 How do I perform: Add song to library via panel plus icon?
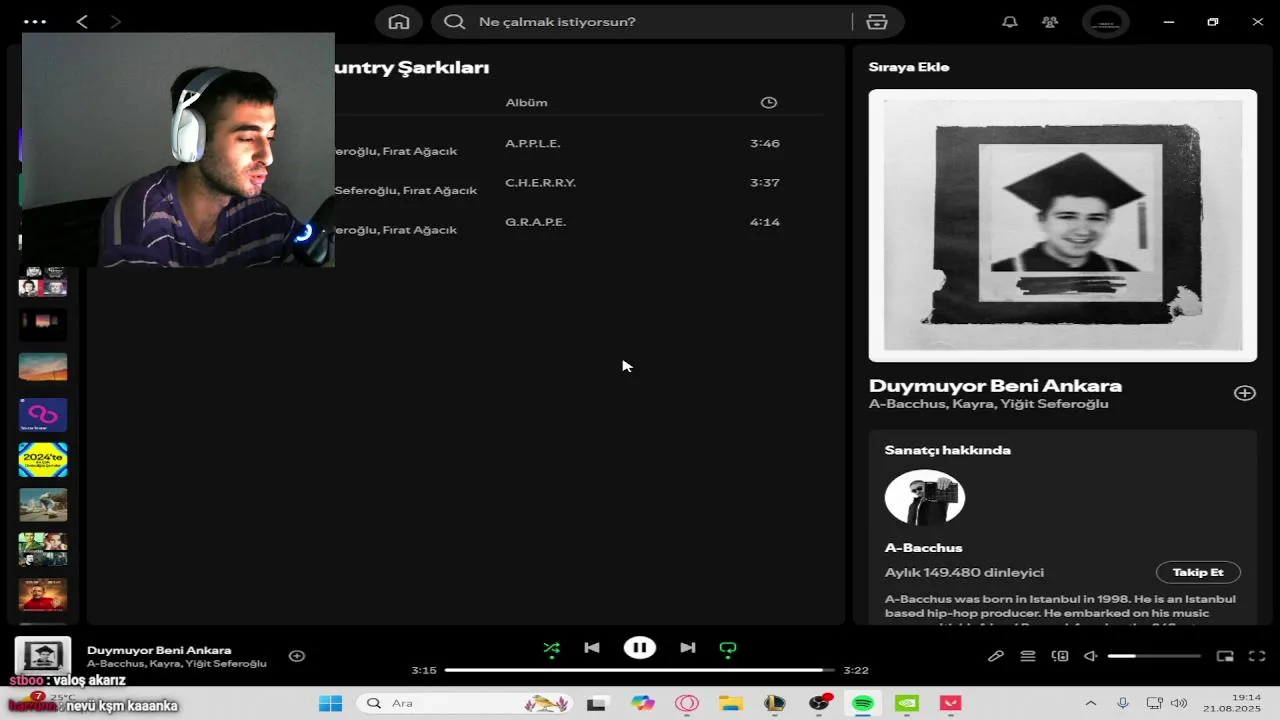click(x=1244, y=393)
